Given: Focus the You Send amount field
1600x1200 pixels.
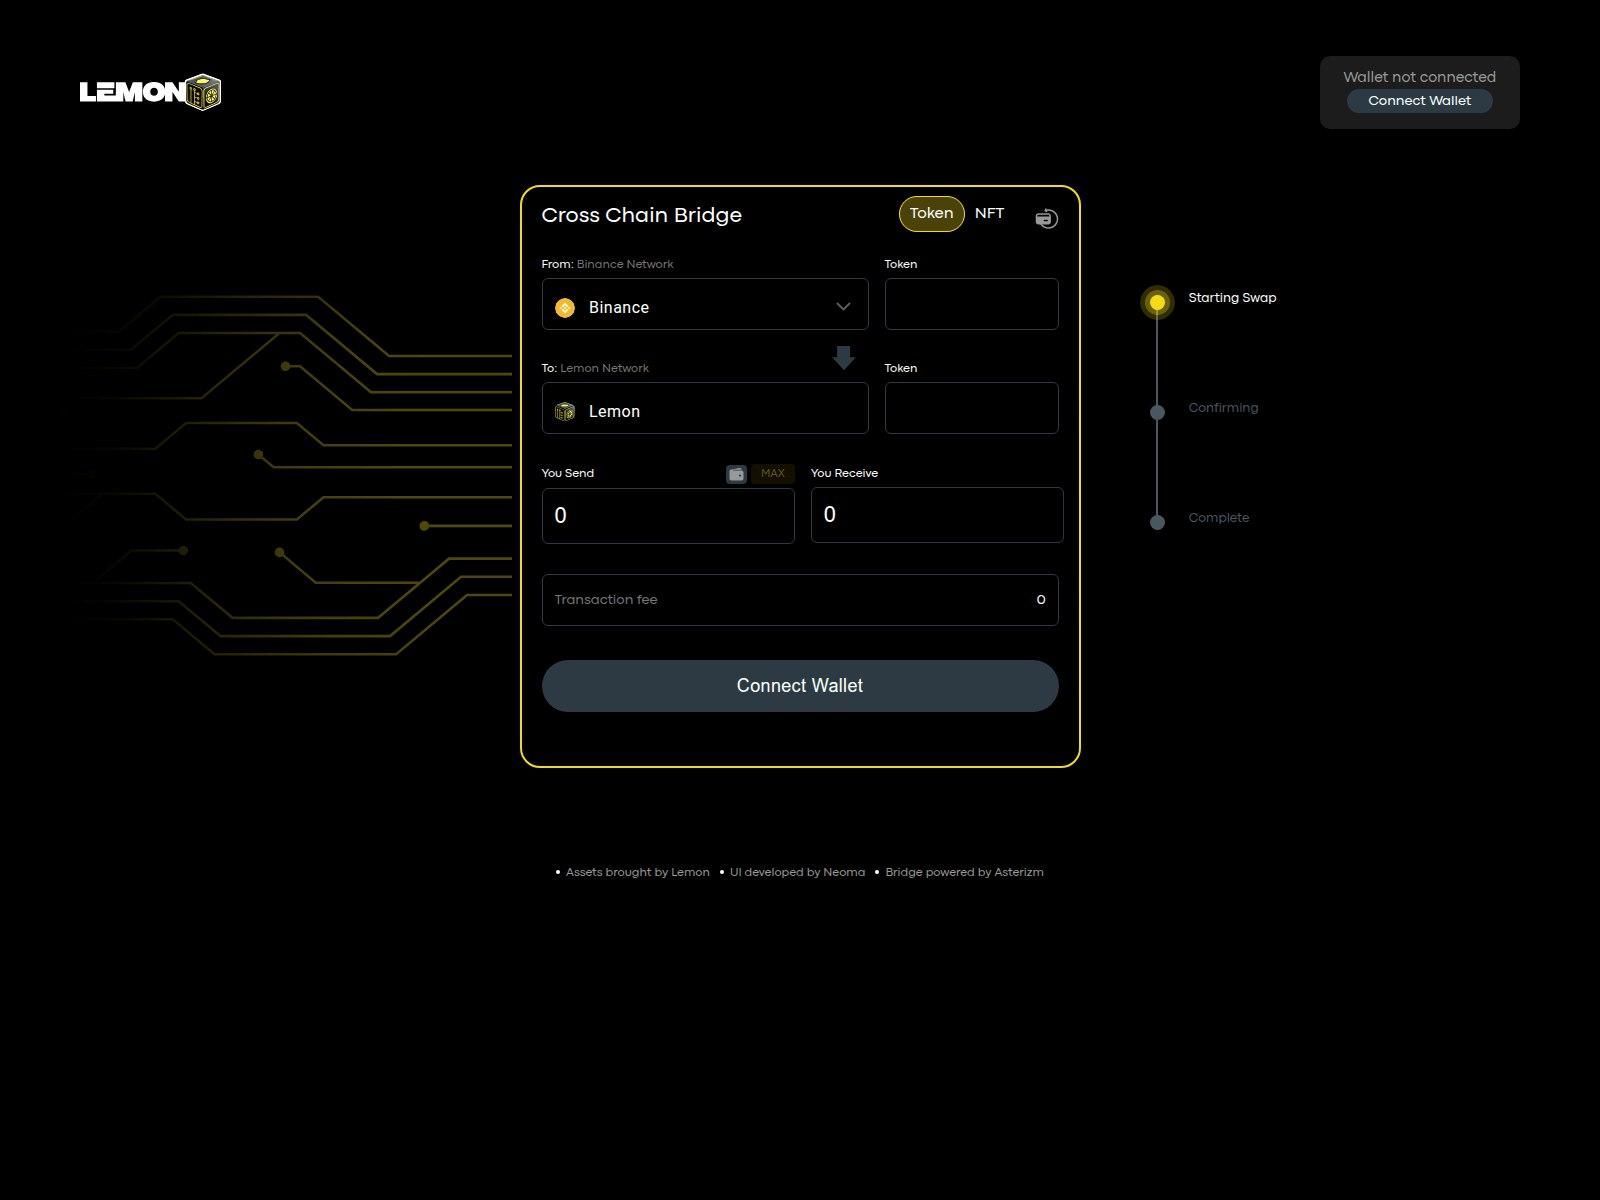Looking at the screenshot, I should click(x=668, y=516).
